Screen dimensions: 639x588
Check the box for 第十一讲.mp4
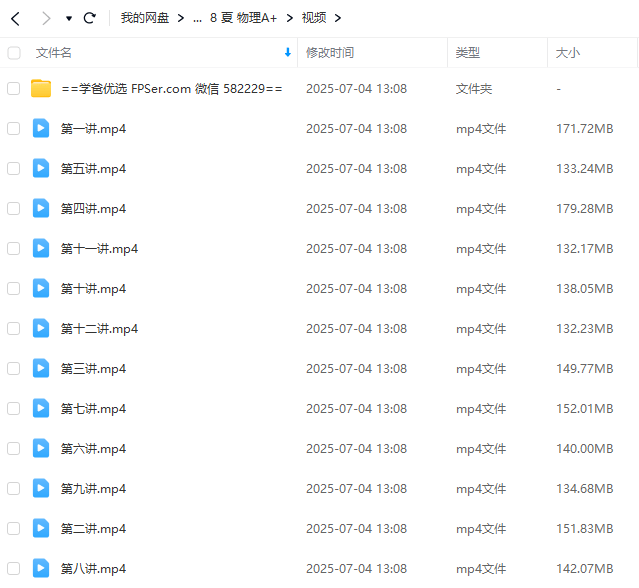13,248
